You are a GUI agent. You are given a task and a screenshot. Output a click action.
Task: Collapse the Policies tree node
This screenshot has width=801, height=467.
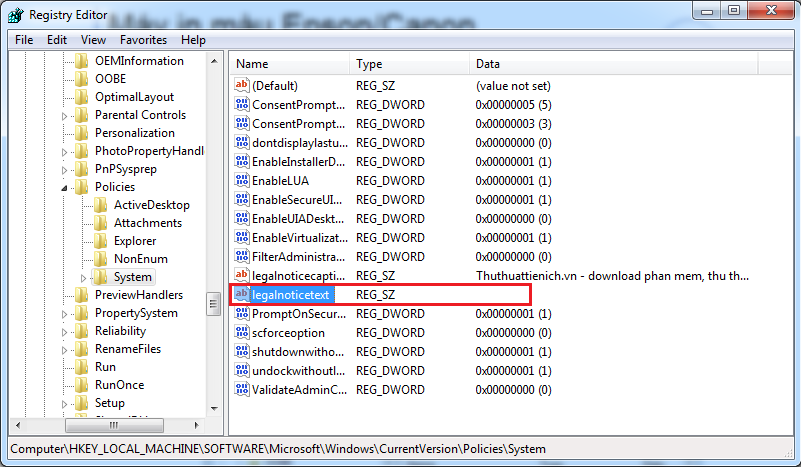[65, 187]
